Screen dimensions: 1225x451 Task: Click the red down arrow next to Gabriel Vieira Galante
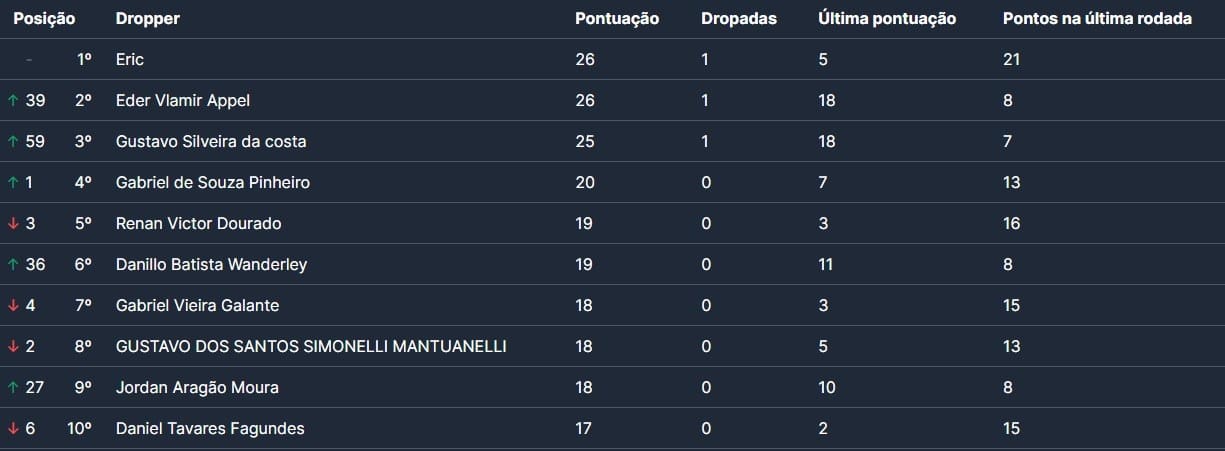pyautogui.click(x=13, y=305)
